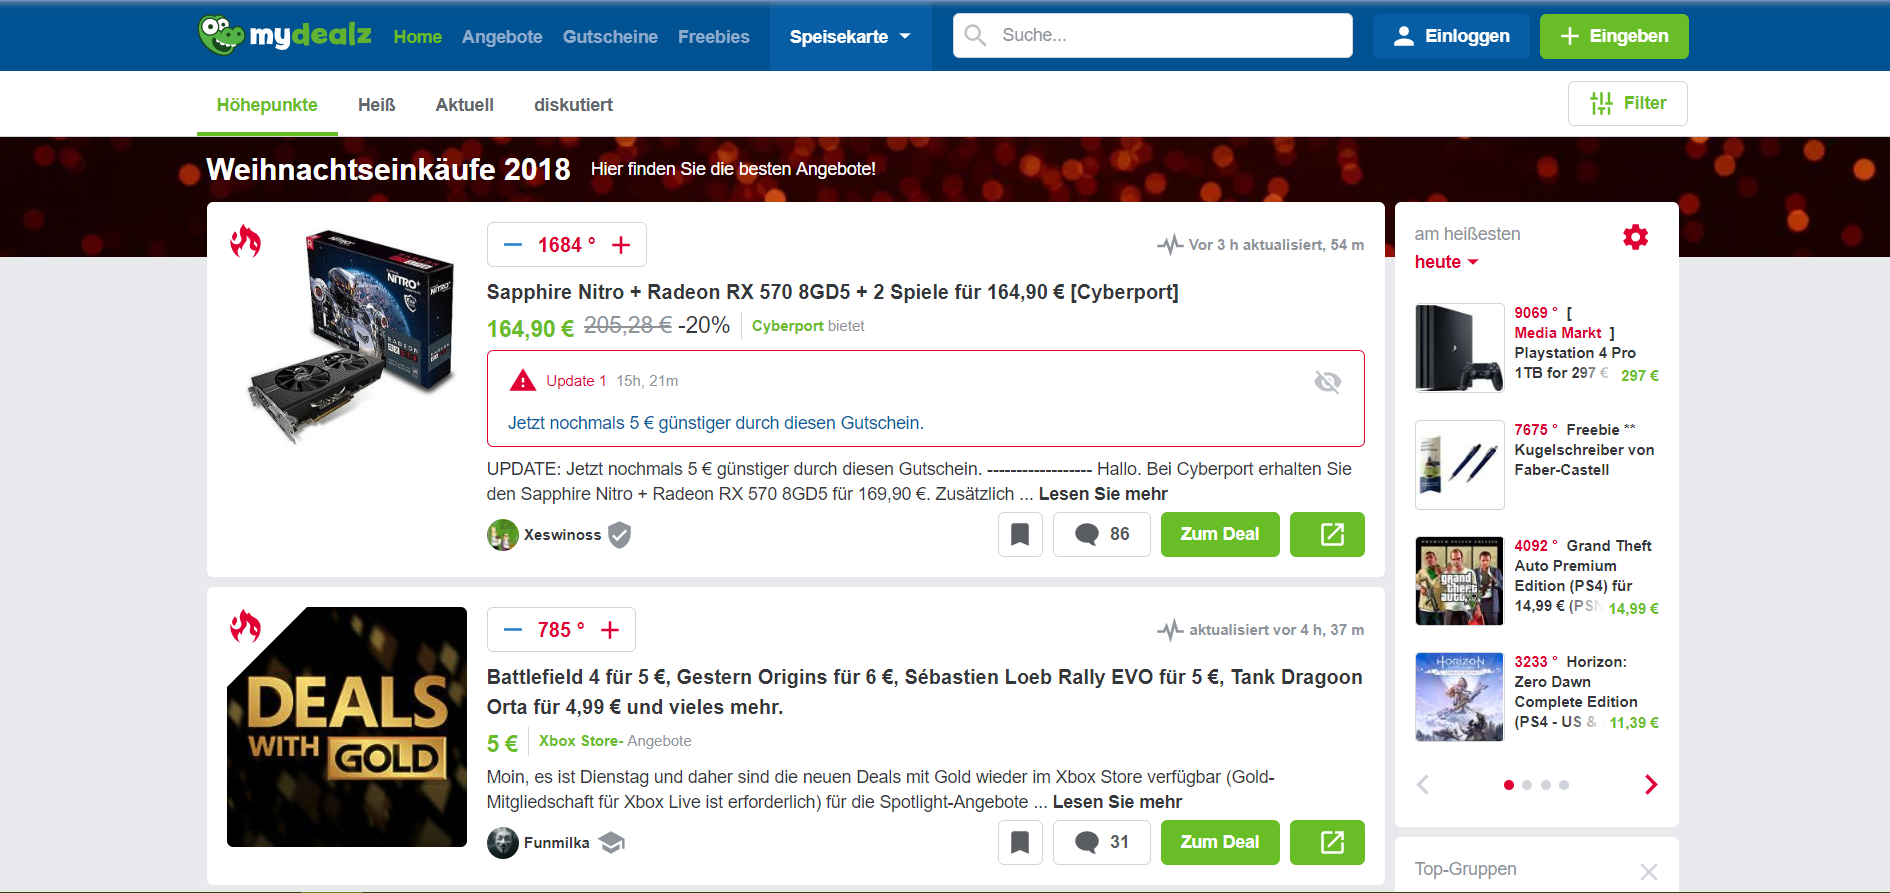Open the 'Jetzt nochmals 5 € günstiger' voucher link

tap(715, 423)
